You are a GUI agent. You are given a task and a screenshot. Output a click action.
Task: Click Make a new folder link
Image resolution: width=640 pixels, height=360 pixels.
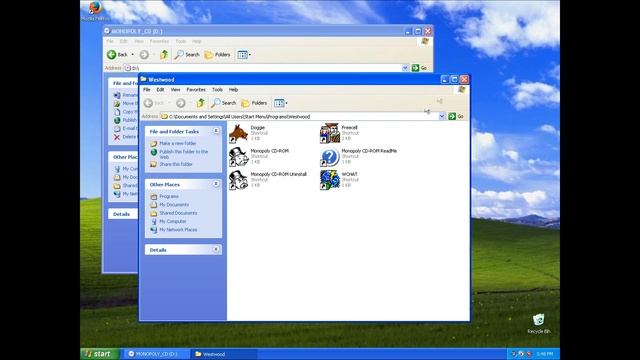point(178,143)
